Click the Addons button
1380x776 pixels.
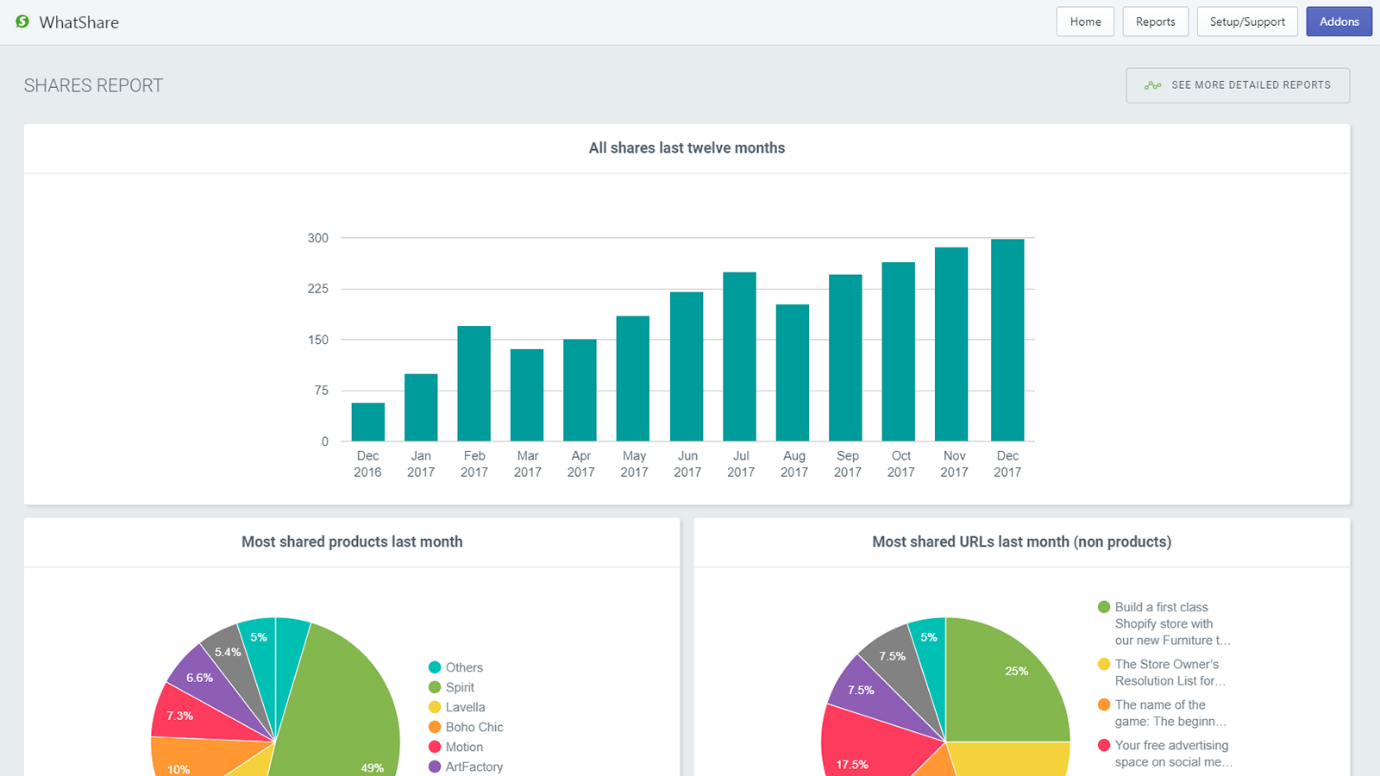1338,22
